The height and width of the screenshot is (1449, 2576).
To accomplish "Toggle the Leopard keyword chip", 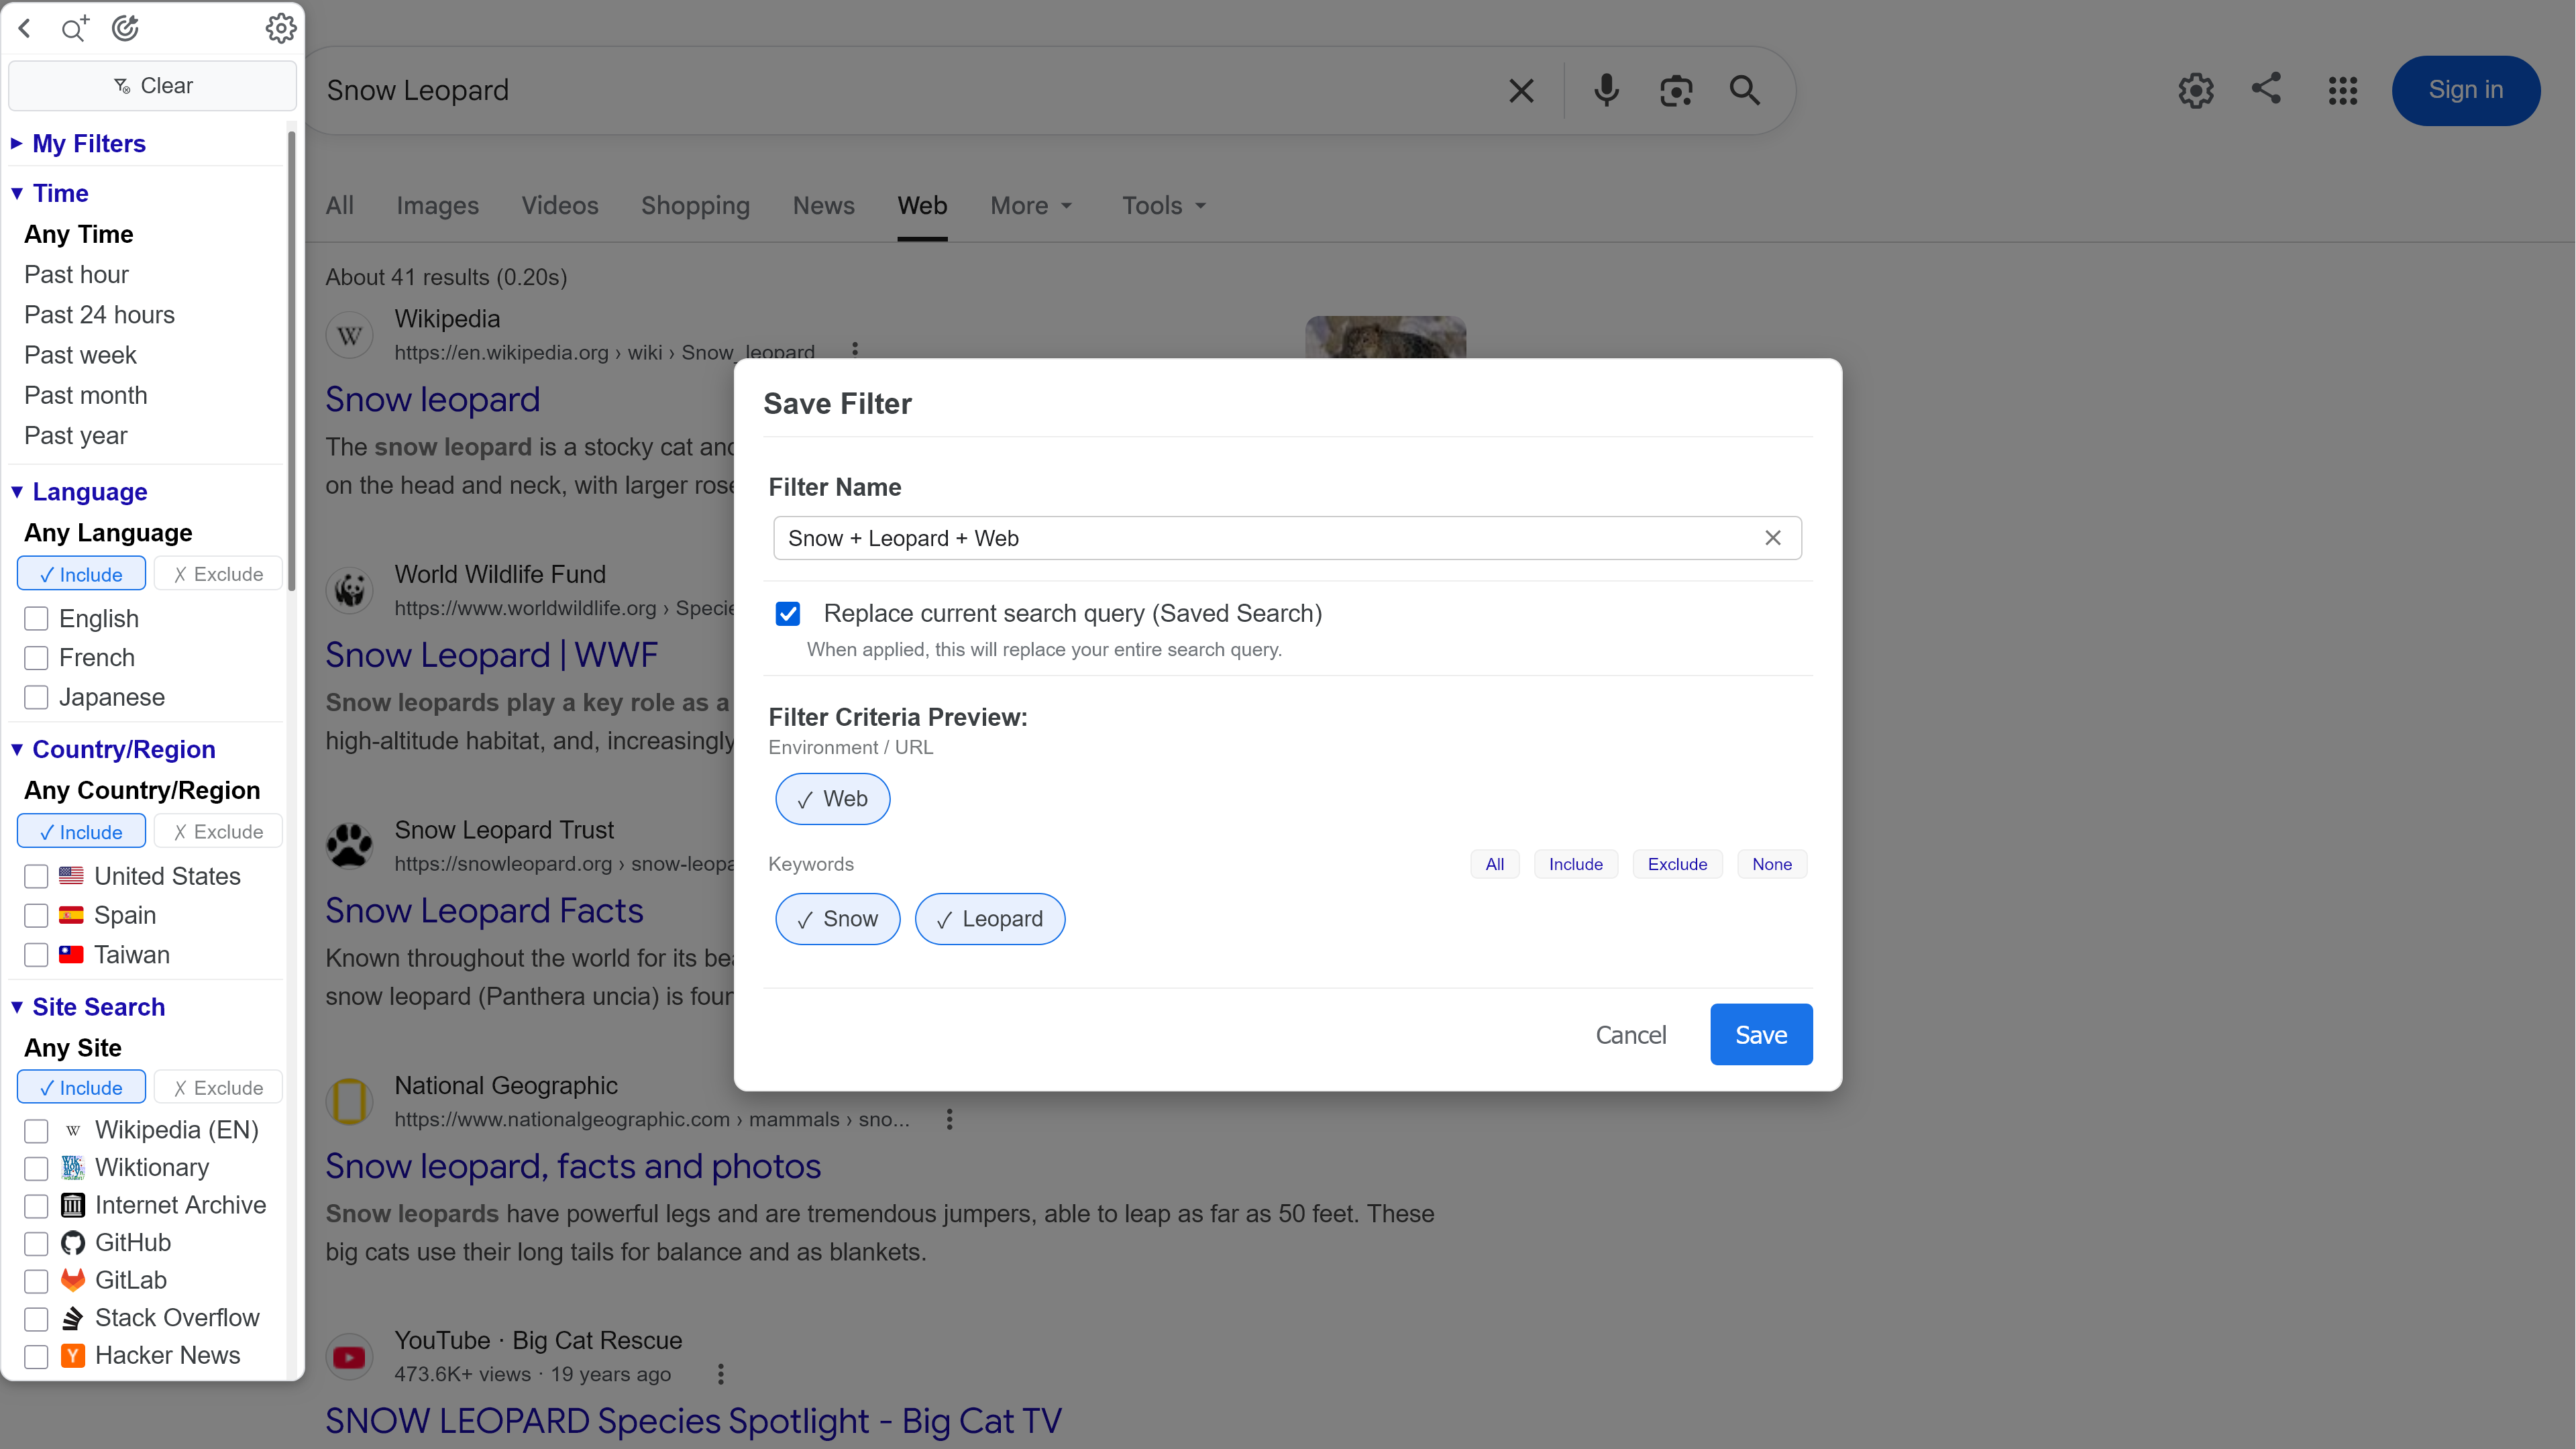I will pos(990,919).
